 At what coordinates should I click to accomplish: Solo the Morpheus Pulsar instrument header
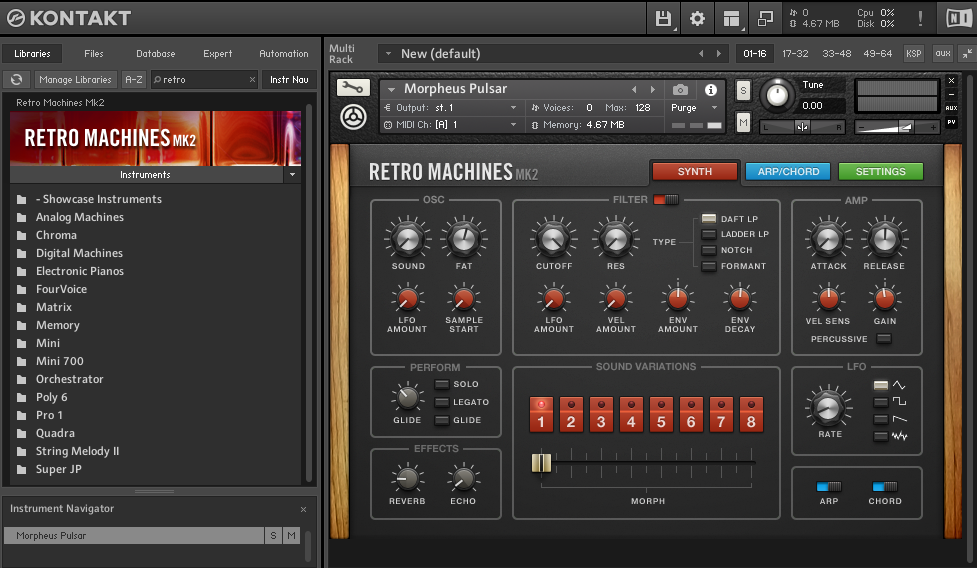point(743,91)
